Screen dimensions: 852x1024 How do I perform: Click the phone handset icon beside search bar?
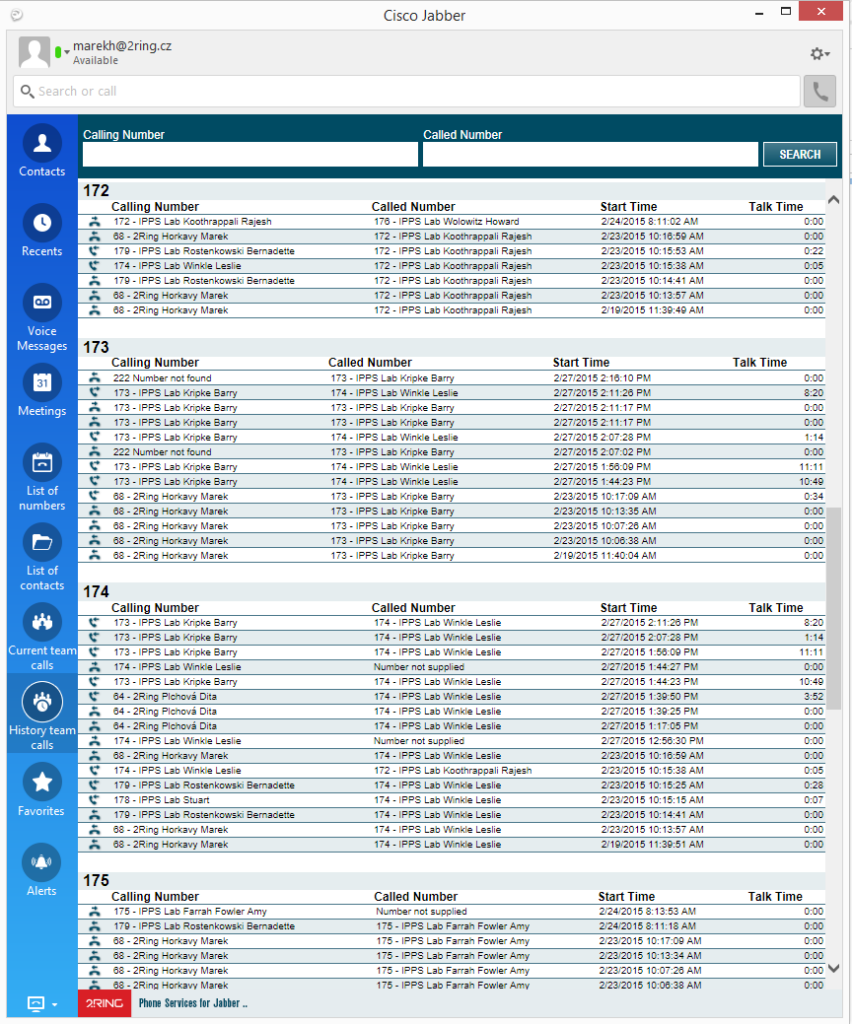click(819, 90)
